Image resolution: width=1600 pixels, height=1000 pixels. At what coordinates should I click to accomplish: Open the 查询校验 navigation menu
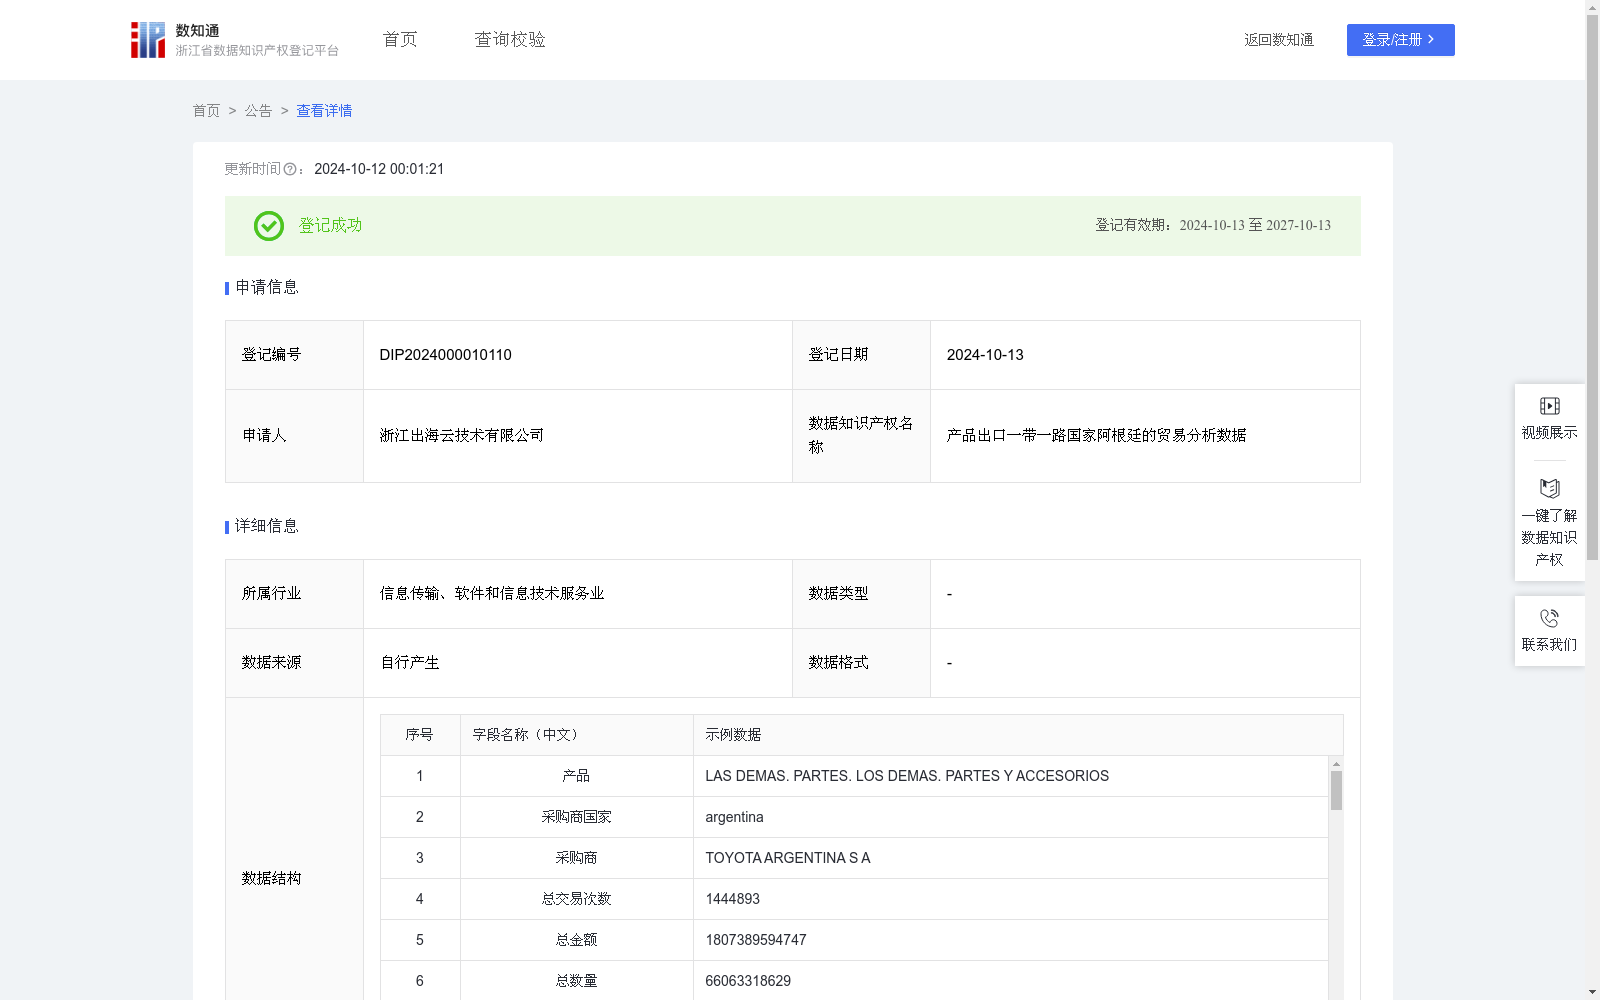510,40
